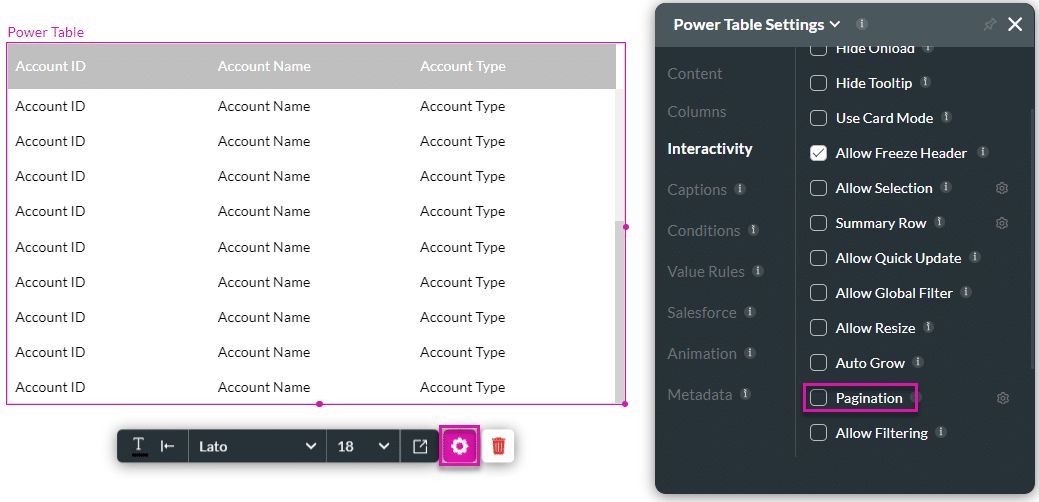Click info icon beside Value Rules tab
The height and width of the screenshot is (502, 1039).
[758, 271]
